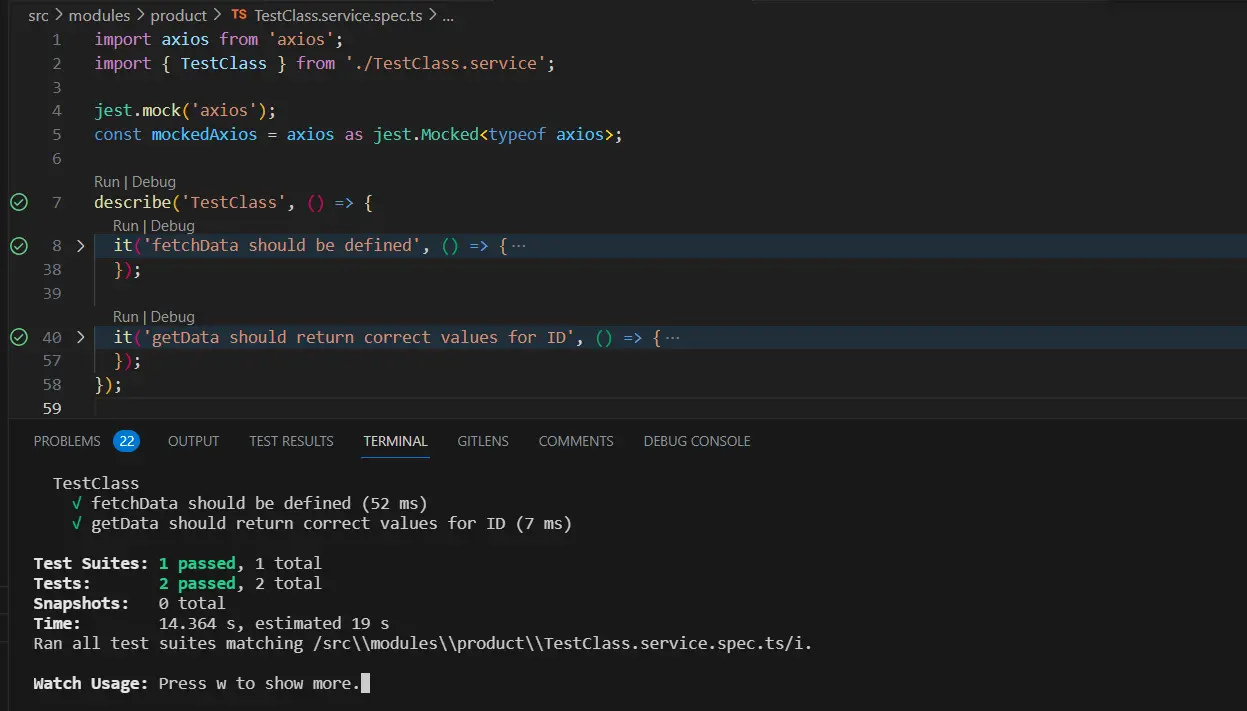This screenshot has width=1247, height=711.
Task: Click passed-test icon next to getData test
Action: point(19,338)
